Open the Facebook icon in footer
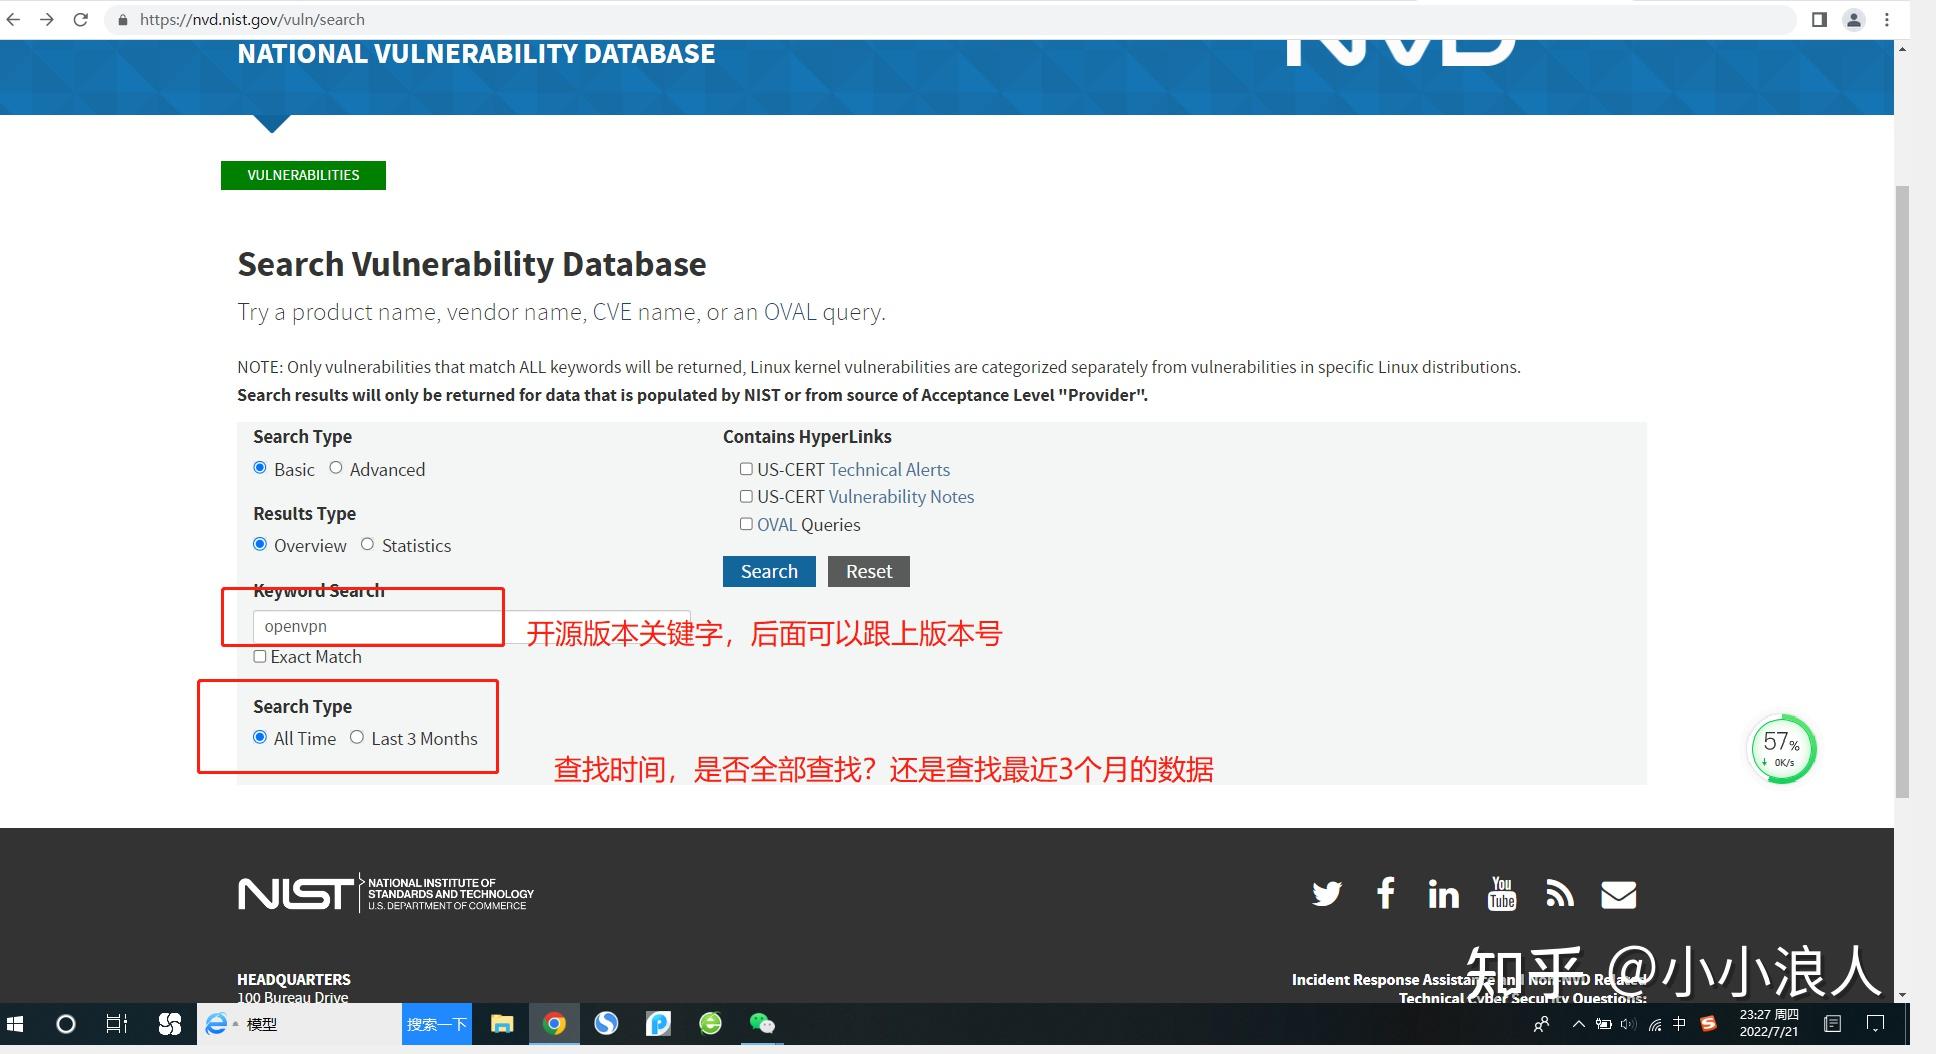Image resolution: width=1936 pixels, height=1054 pixels. [x=1385, y=893]
